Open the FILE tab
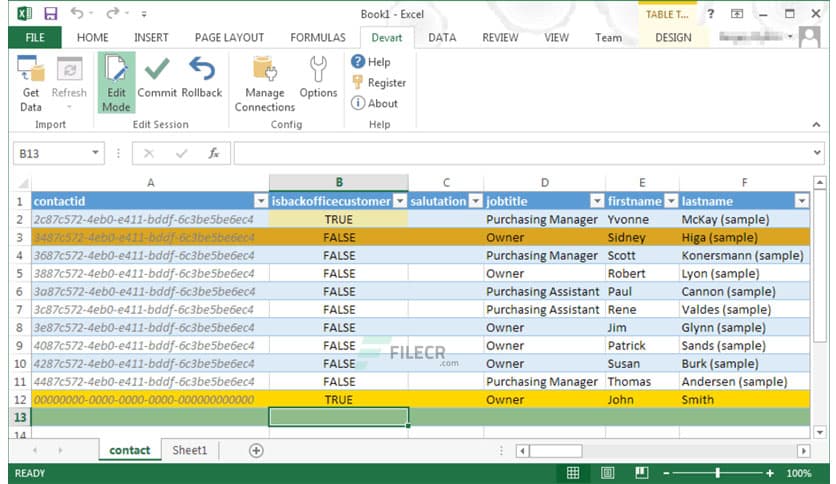 coord(35,37)
